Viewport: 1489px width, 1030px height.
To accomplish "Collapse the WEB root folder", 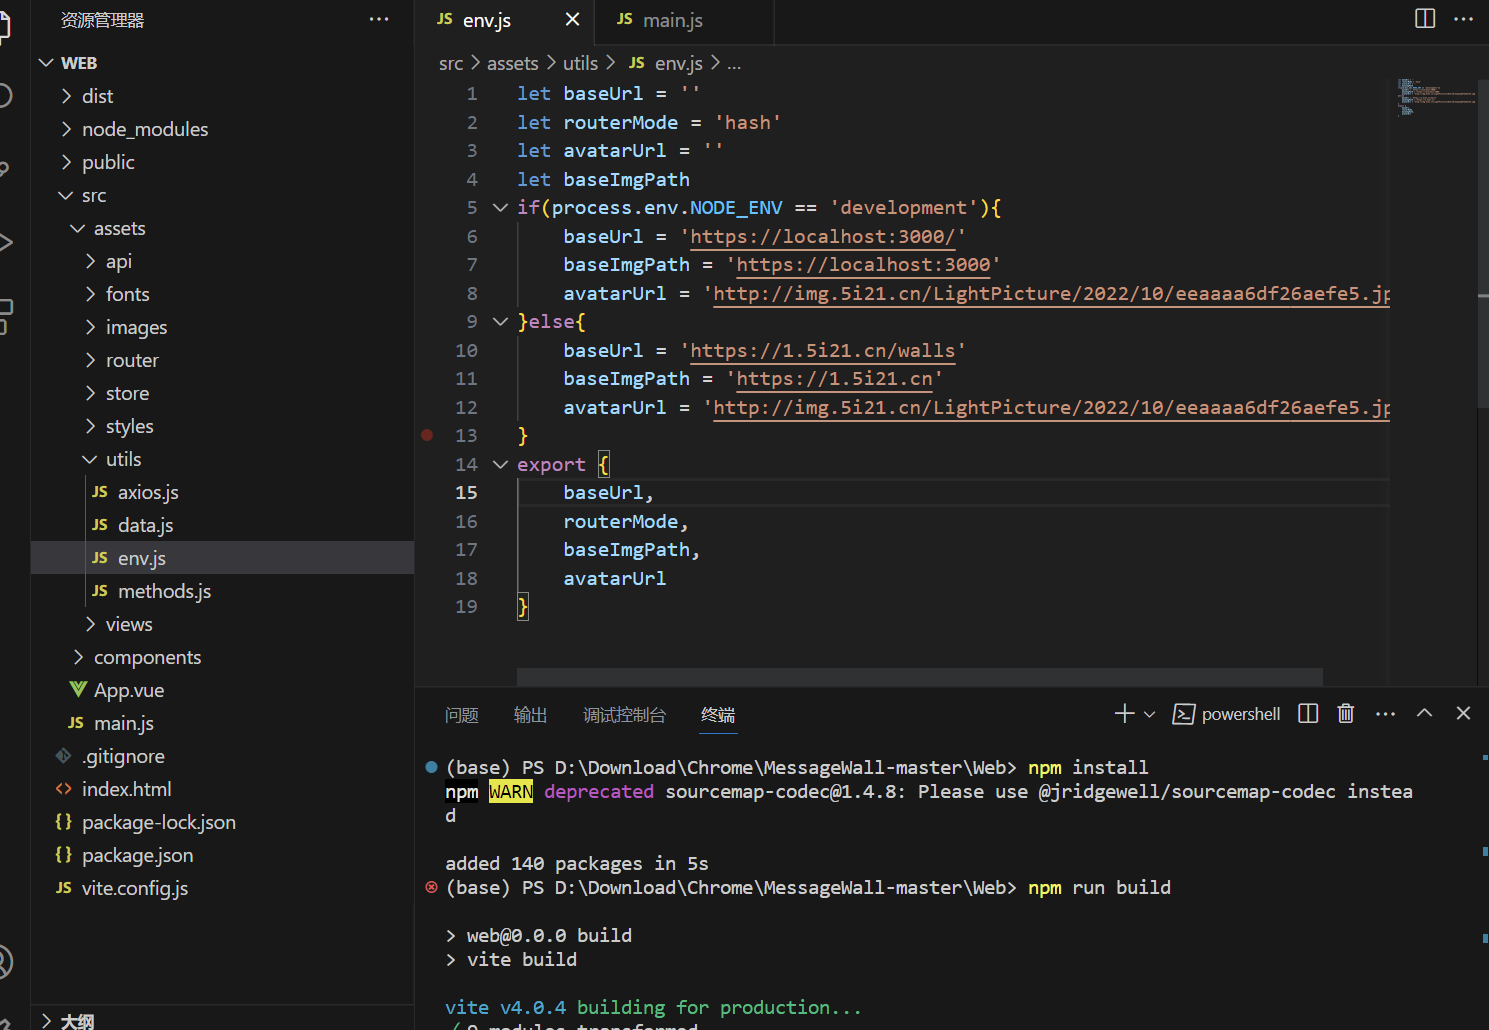I will tap(46, 63).
